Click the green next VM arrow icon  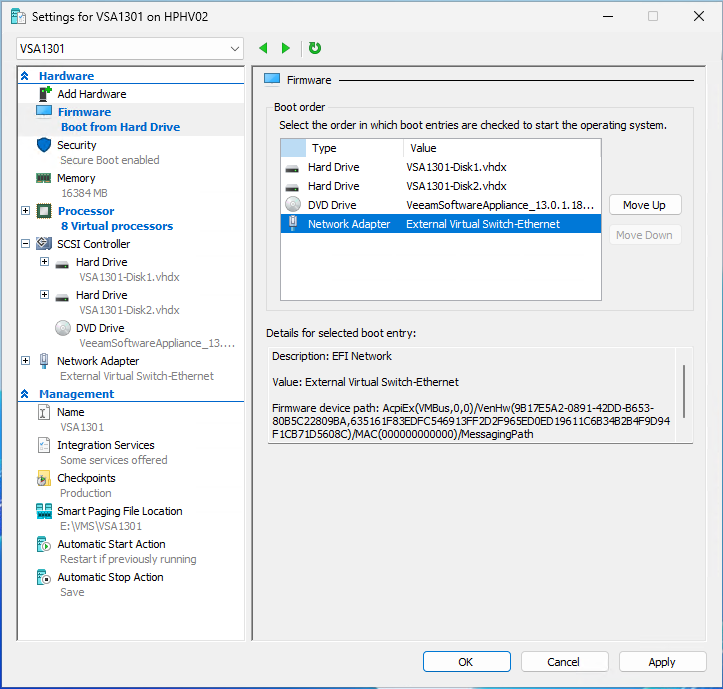[286, 48]
